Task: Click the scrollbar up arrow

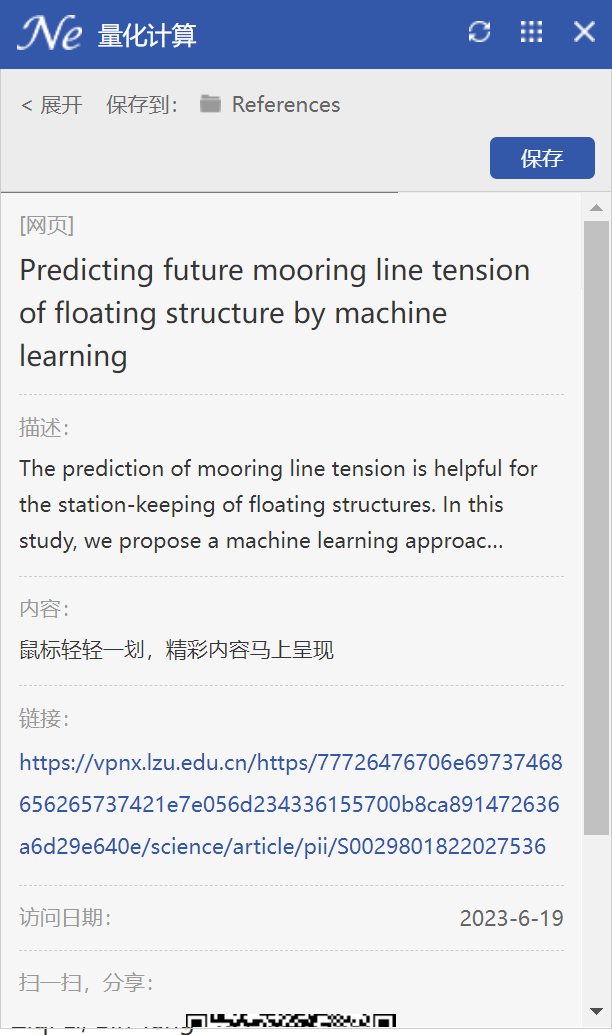Action: click(x=597, y=207)
